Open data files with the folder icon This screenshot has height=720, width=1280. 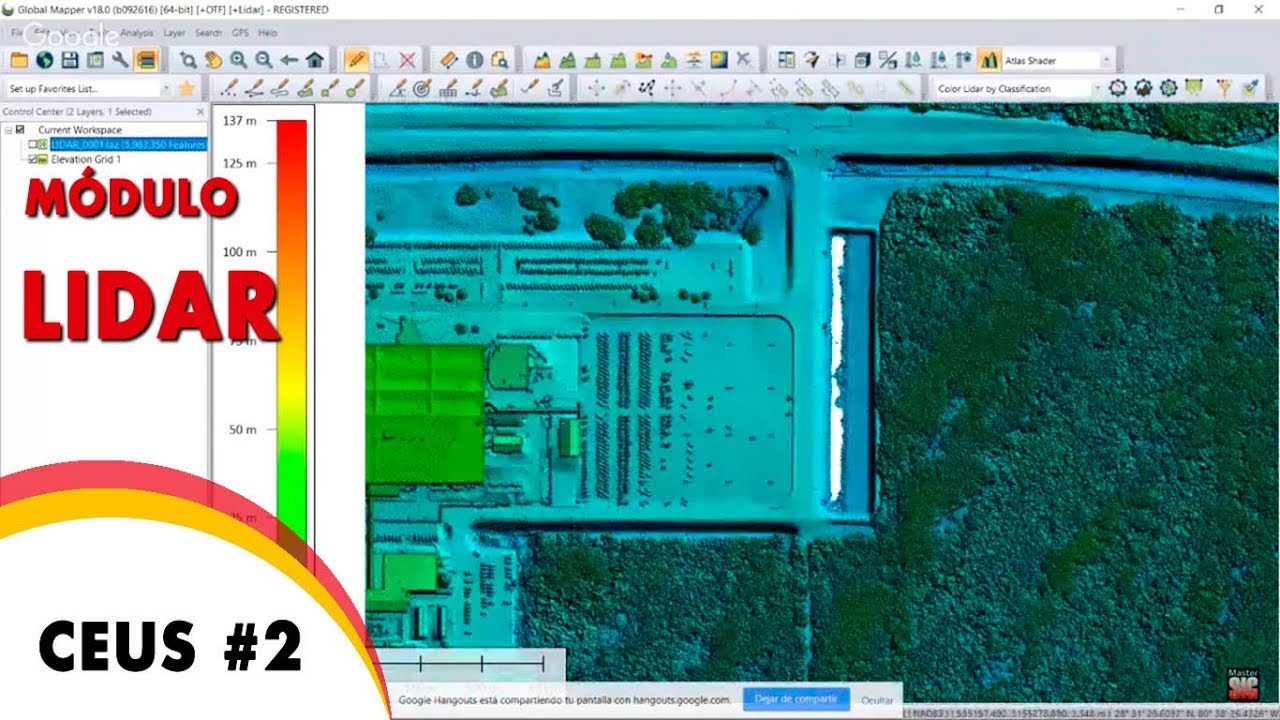click(x=18, y=60)
